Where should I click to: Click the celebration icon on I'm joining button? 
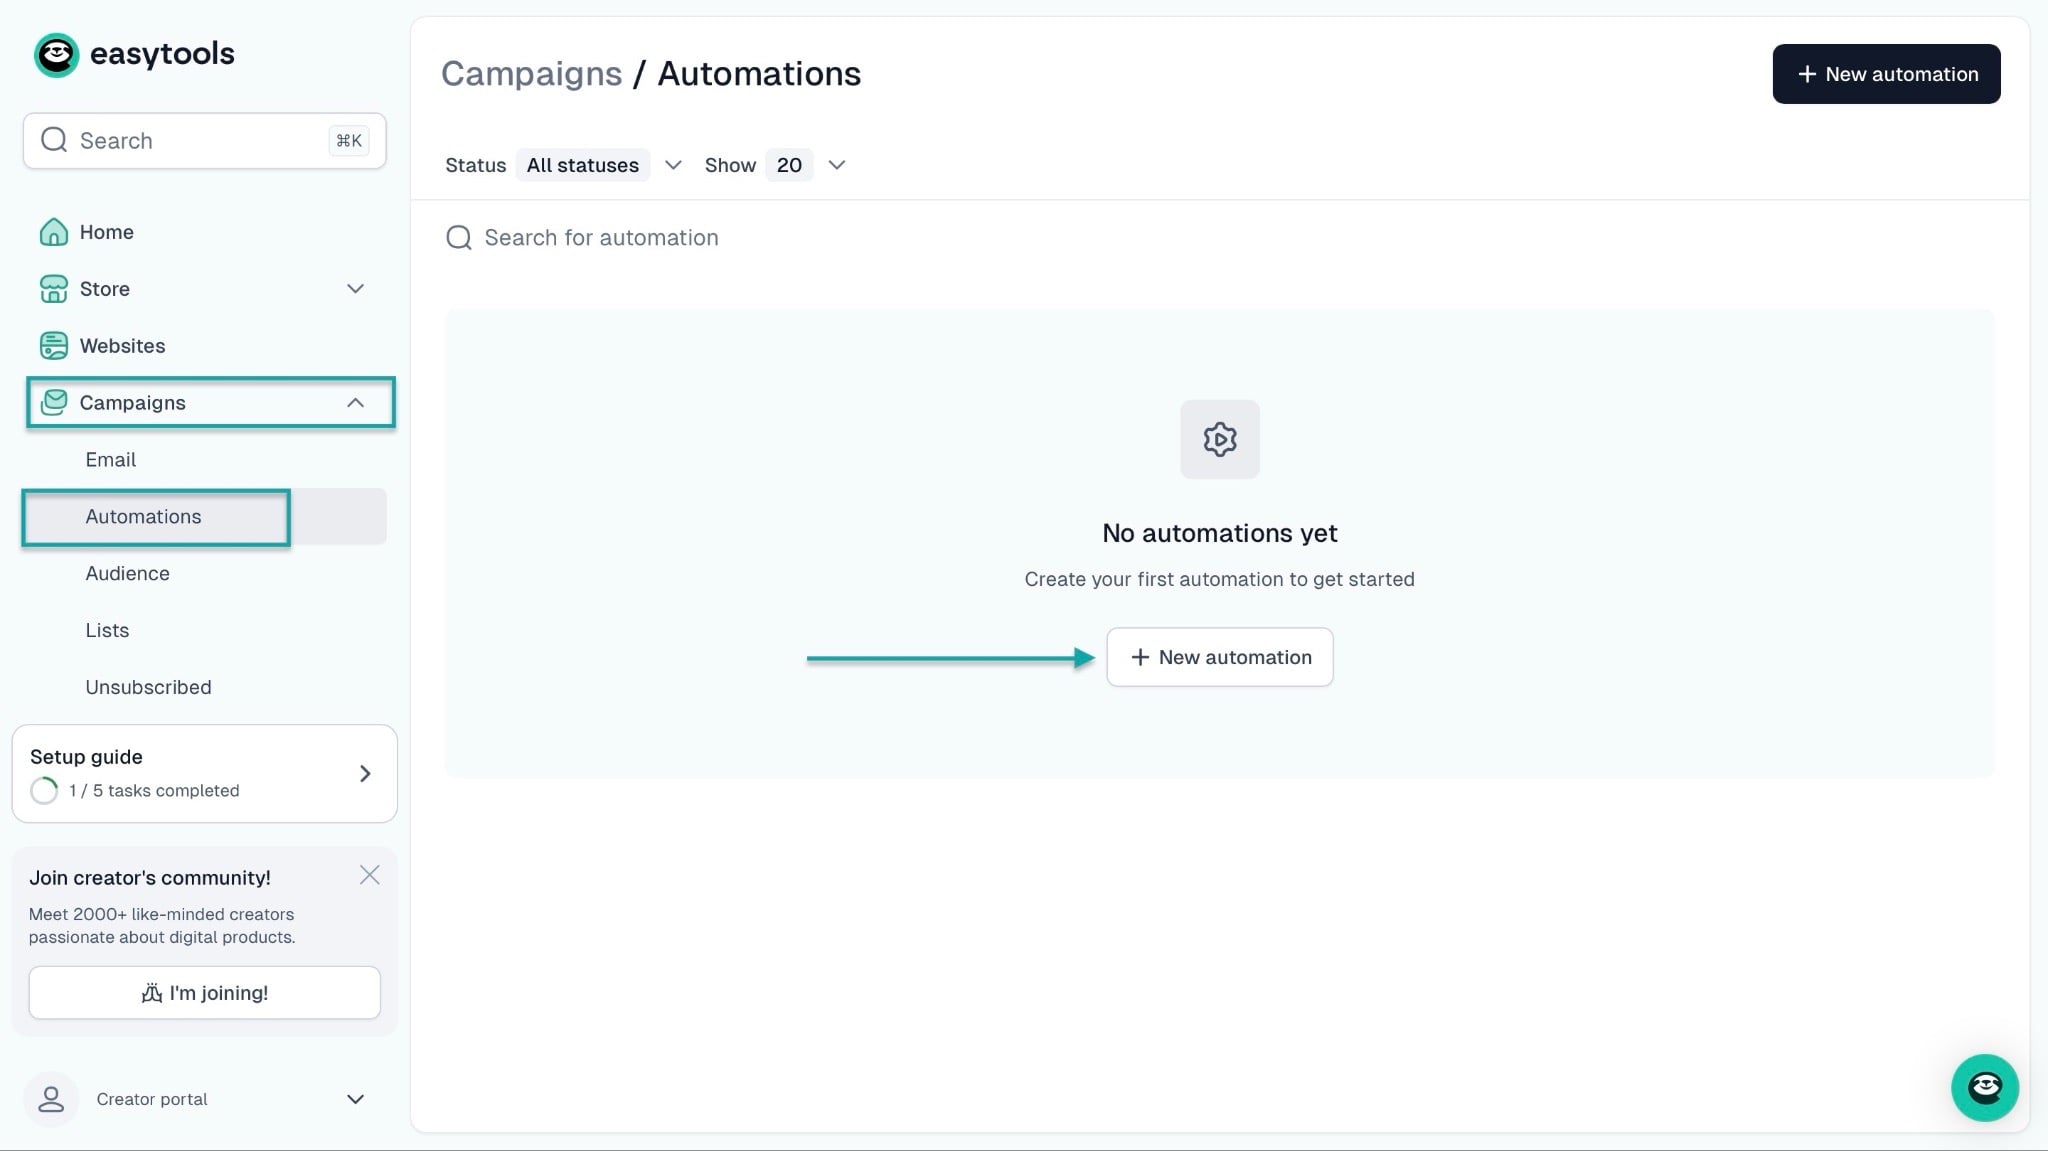pyautogui.click(x=152, y=993)
